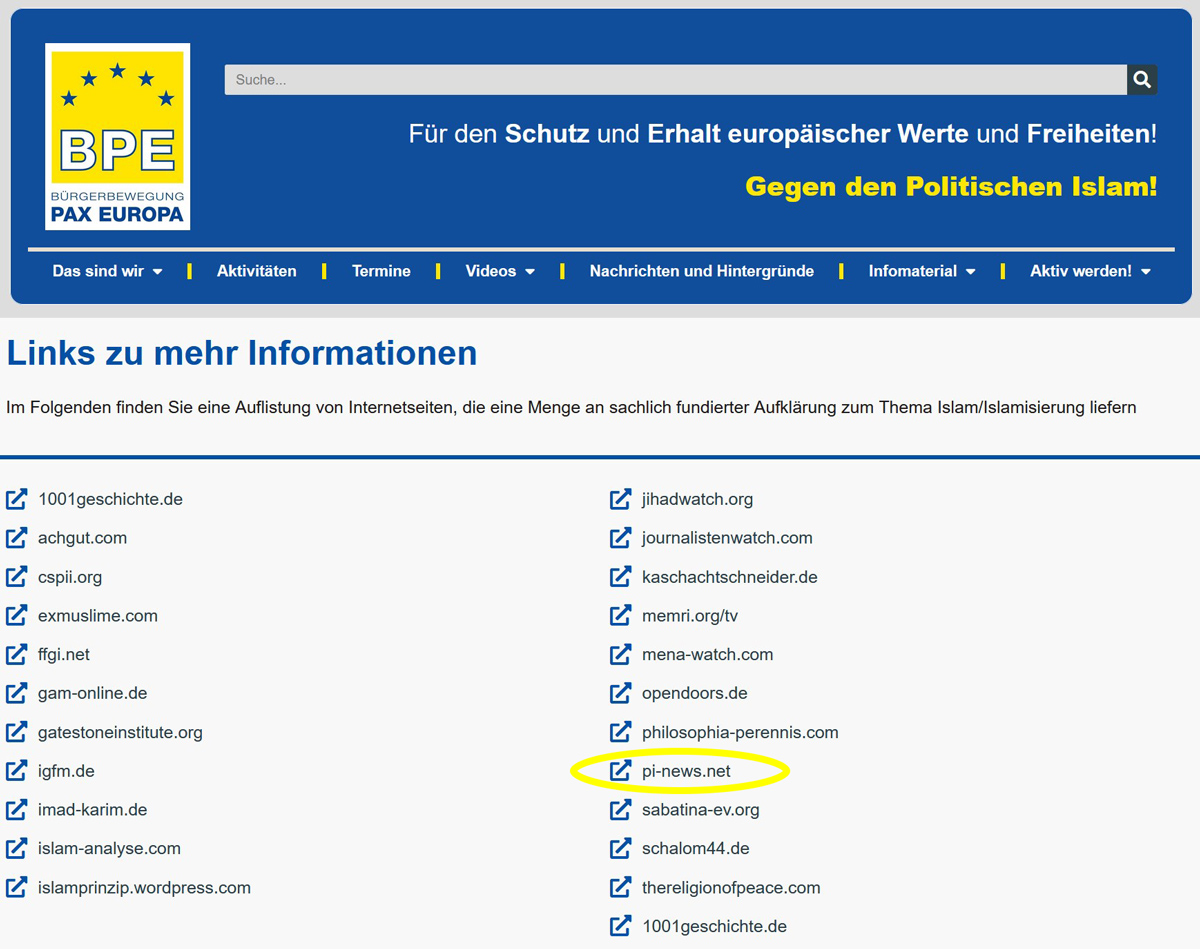
Task: Visit the sabatina-ev.org link
Action: pyautogui.click(x=701, y=810)
